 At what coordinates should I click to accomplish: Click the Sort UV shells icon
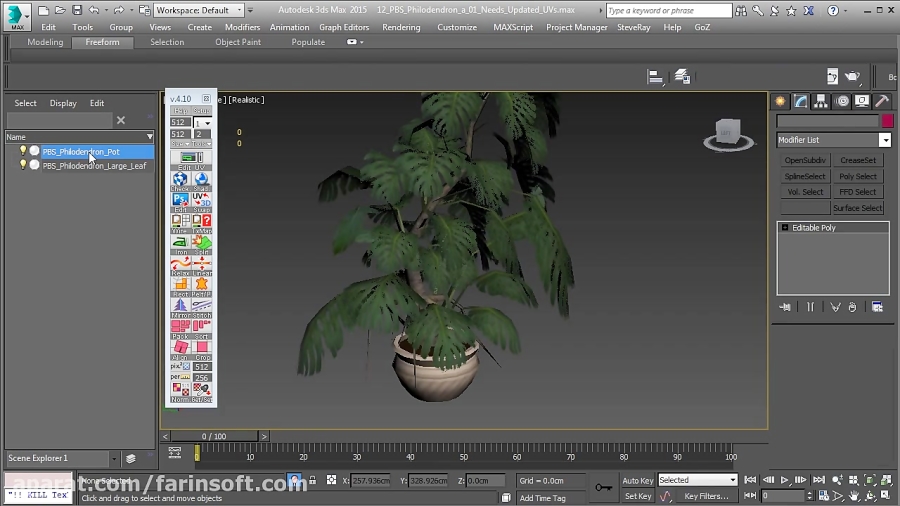pos(201,329)
